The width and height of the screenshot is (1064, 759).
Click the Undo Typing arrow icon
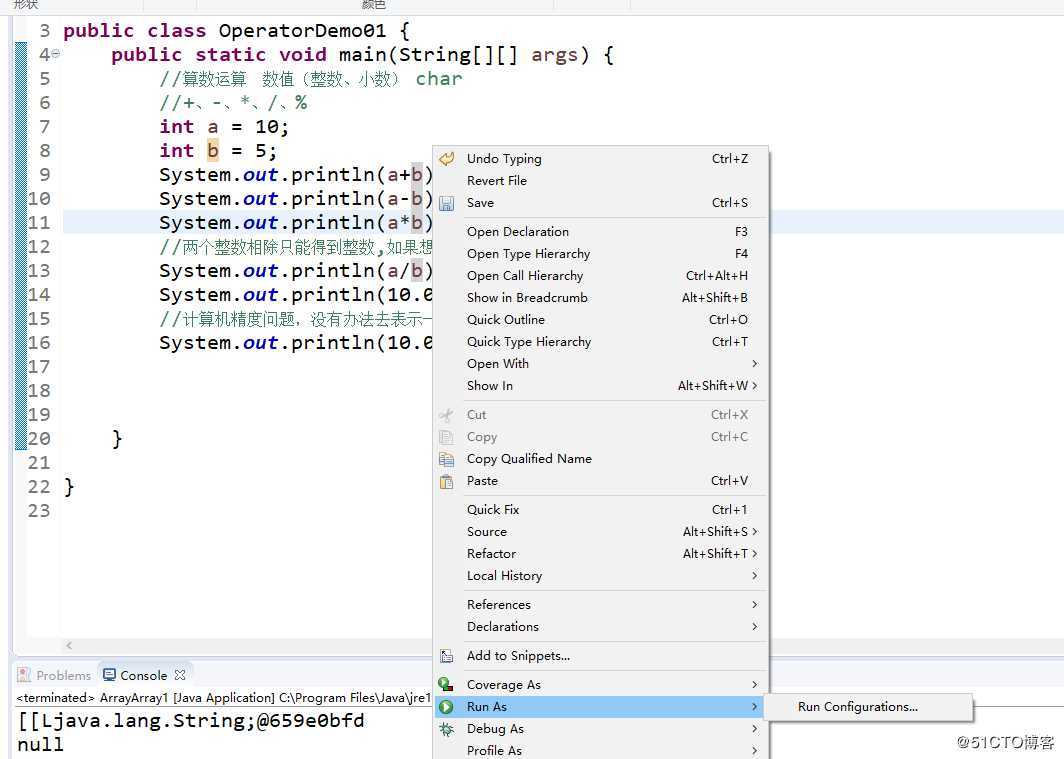click(x=446, y=159)
